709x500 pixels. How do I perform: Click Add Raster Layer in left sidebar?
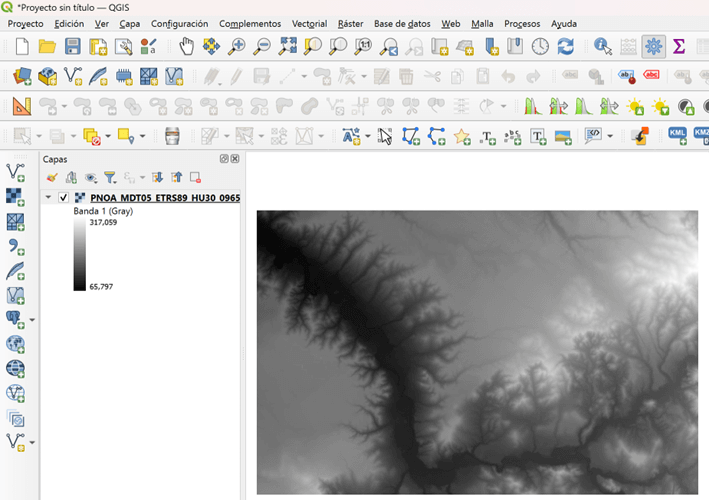coord(15,197)
